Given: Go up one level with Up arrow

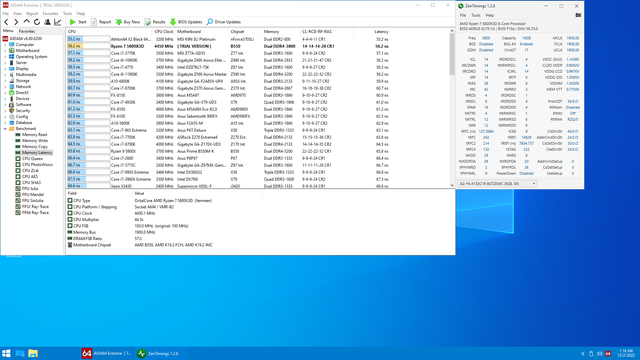Looking at the screenshot, I should pos(27,22).
